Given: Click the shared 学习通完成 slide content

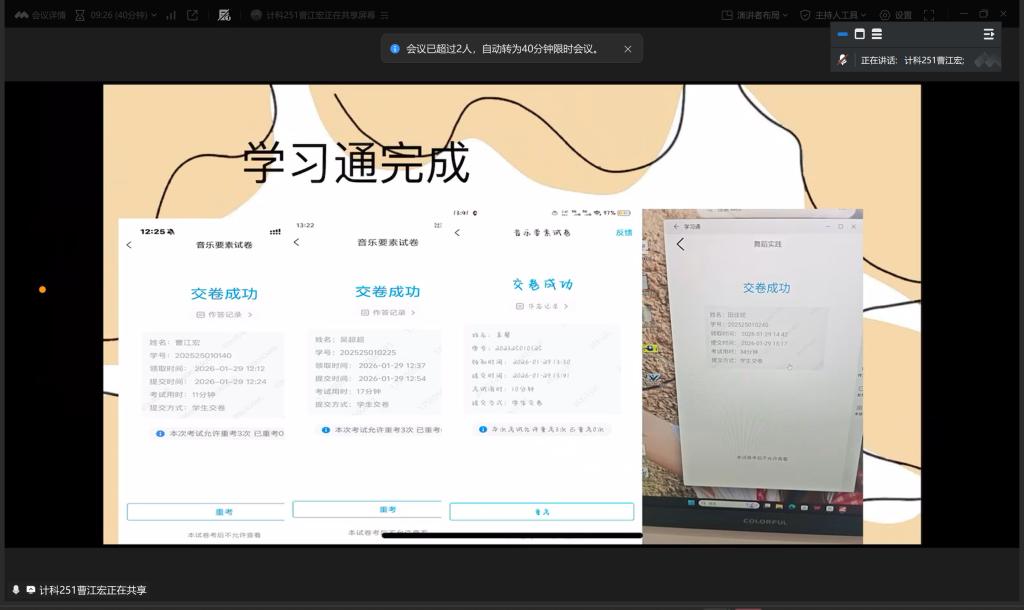Looking at the screenshot, I should 511,314.
